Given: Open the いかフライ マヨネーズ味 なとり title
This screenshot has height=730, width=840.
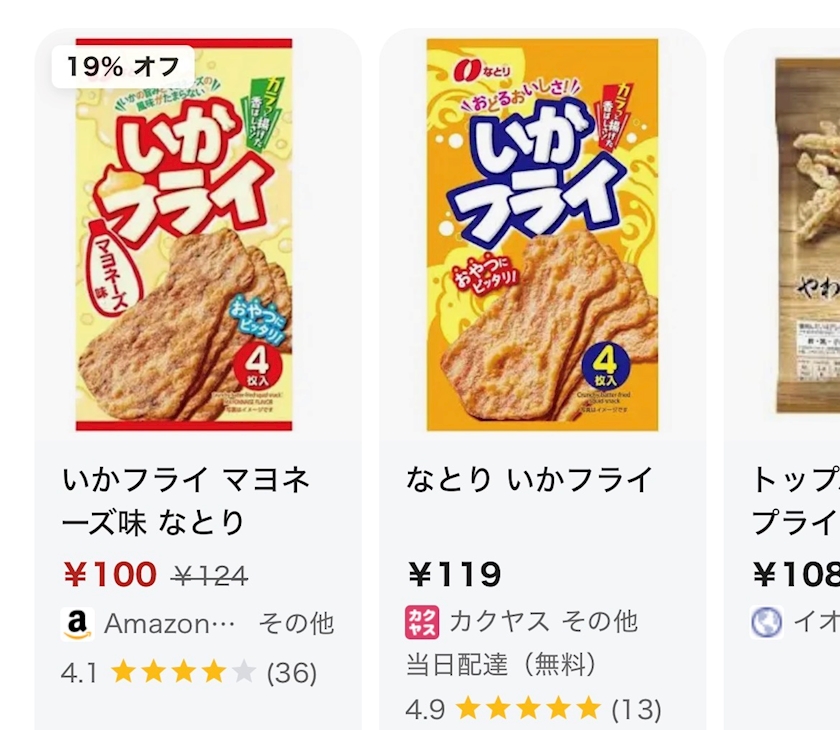Looking at the screenshot, I should click(186, 500).
